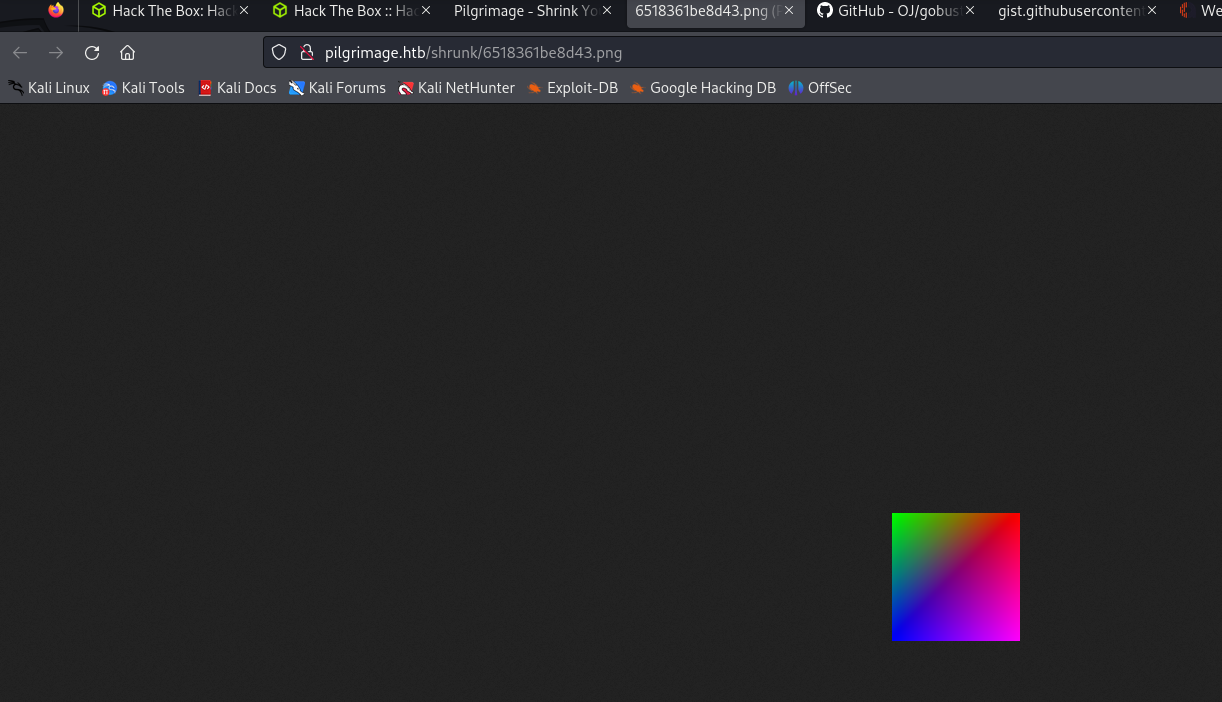Open the Exploit-DB bookmark
Viewport: 1222px width, 702px height.
coord(573,88)
